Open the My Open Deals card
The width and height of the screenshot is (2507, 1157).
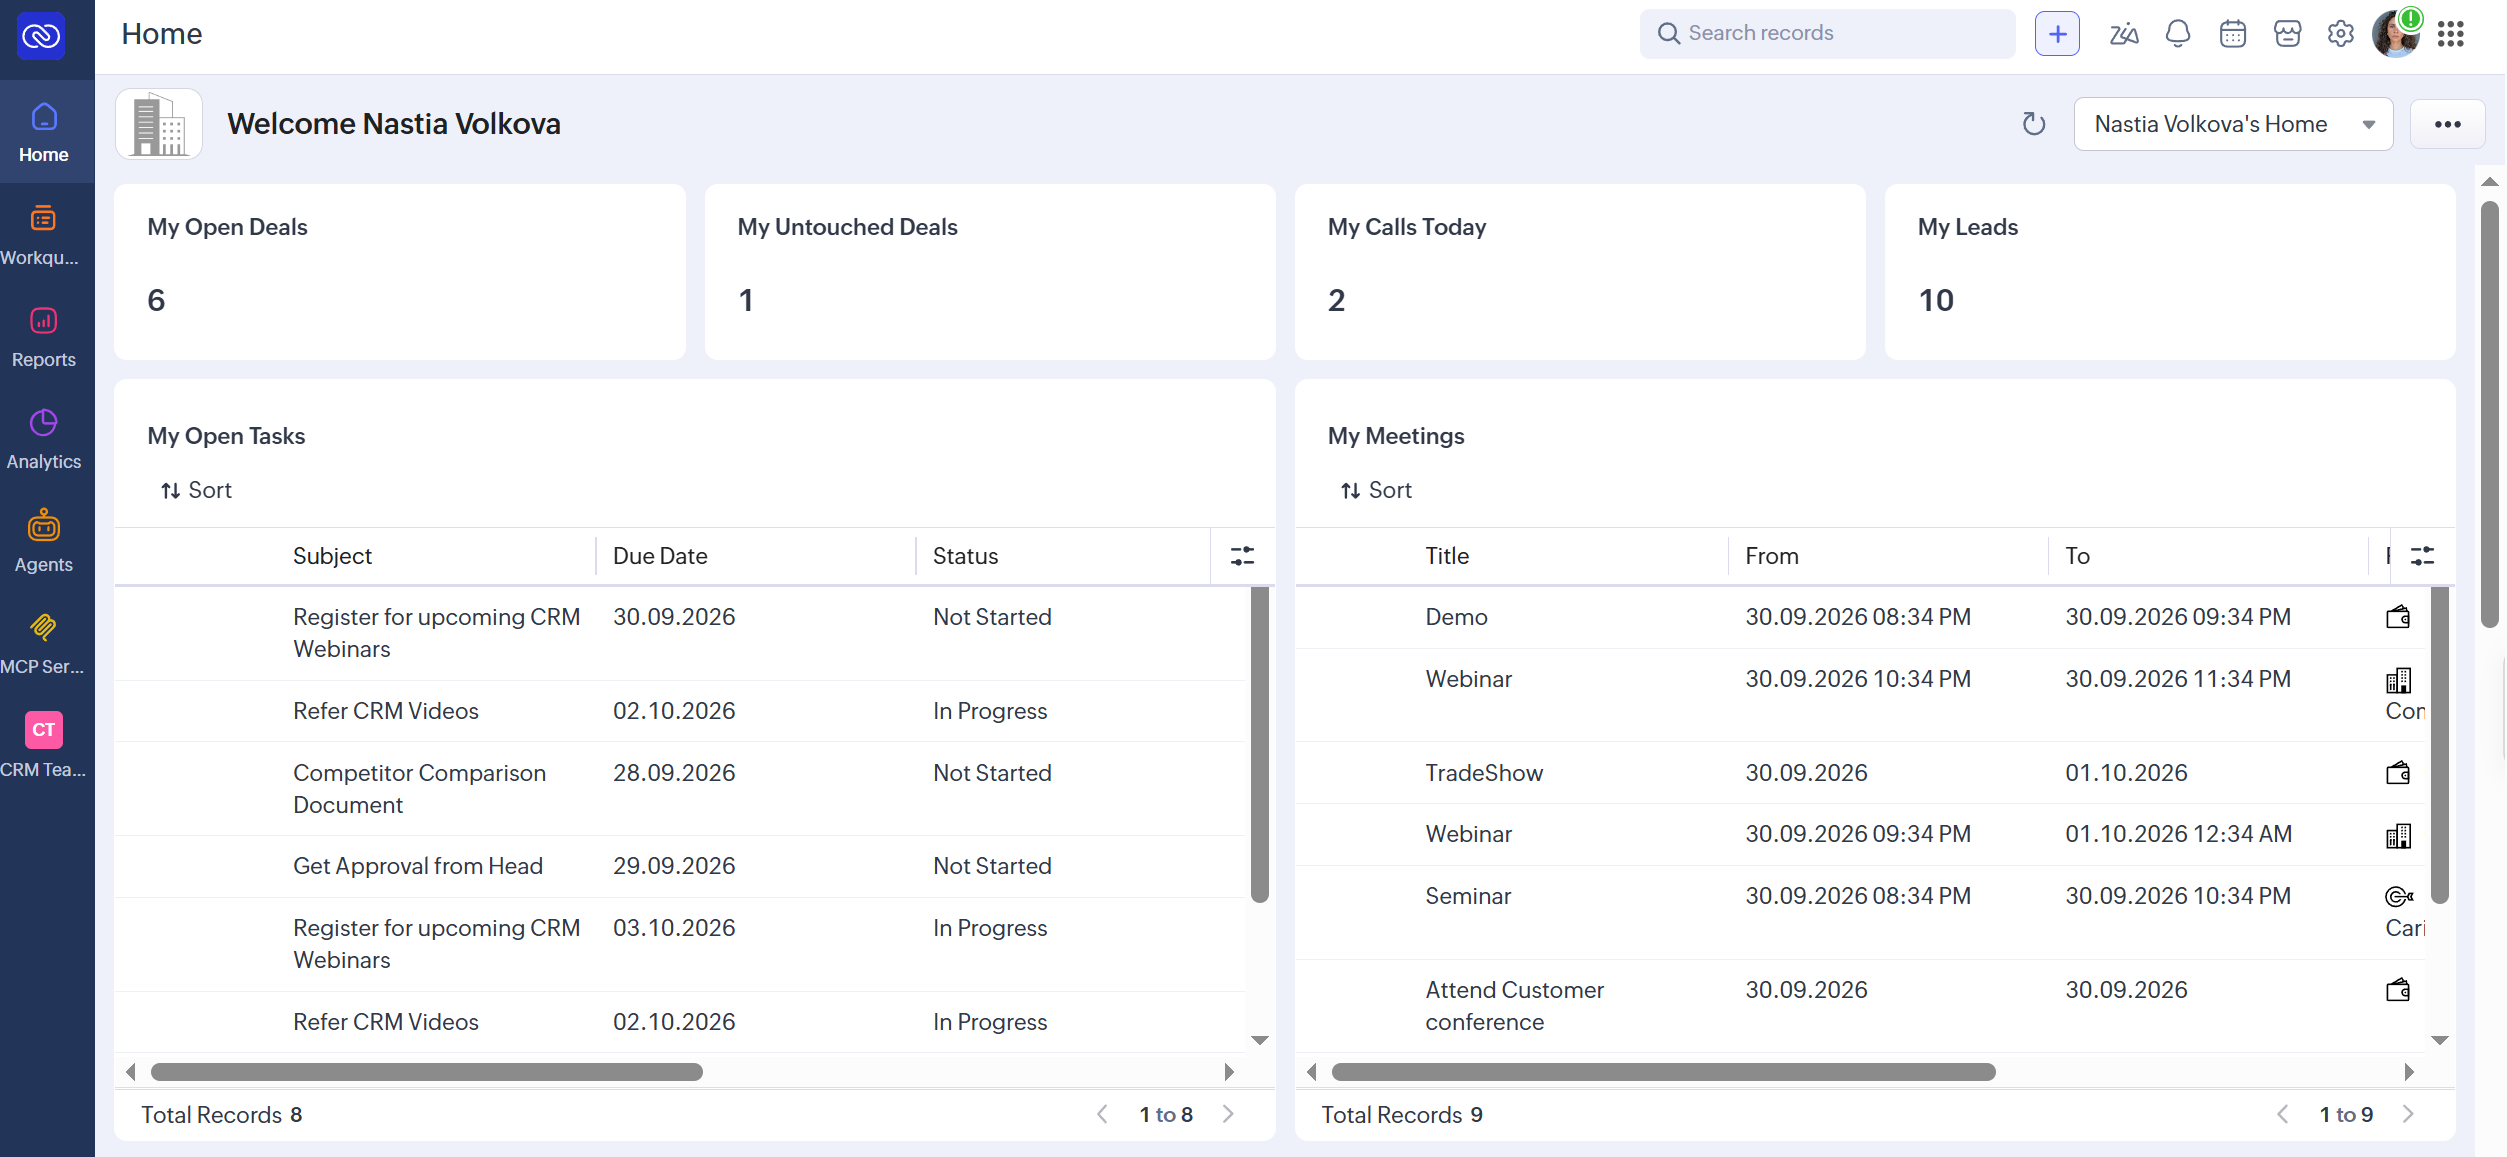coord(400,271)
